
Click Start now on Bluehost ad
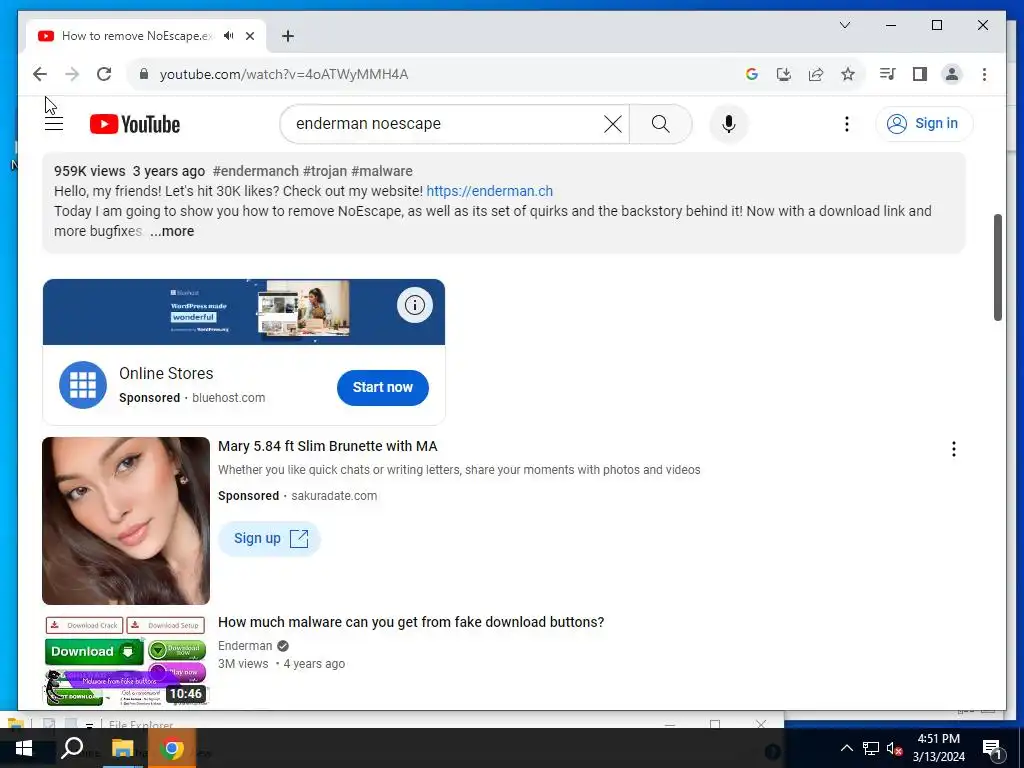click(x=383, y=387)
